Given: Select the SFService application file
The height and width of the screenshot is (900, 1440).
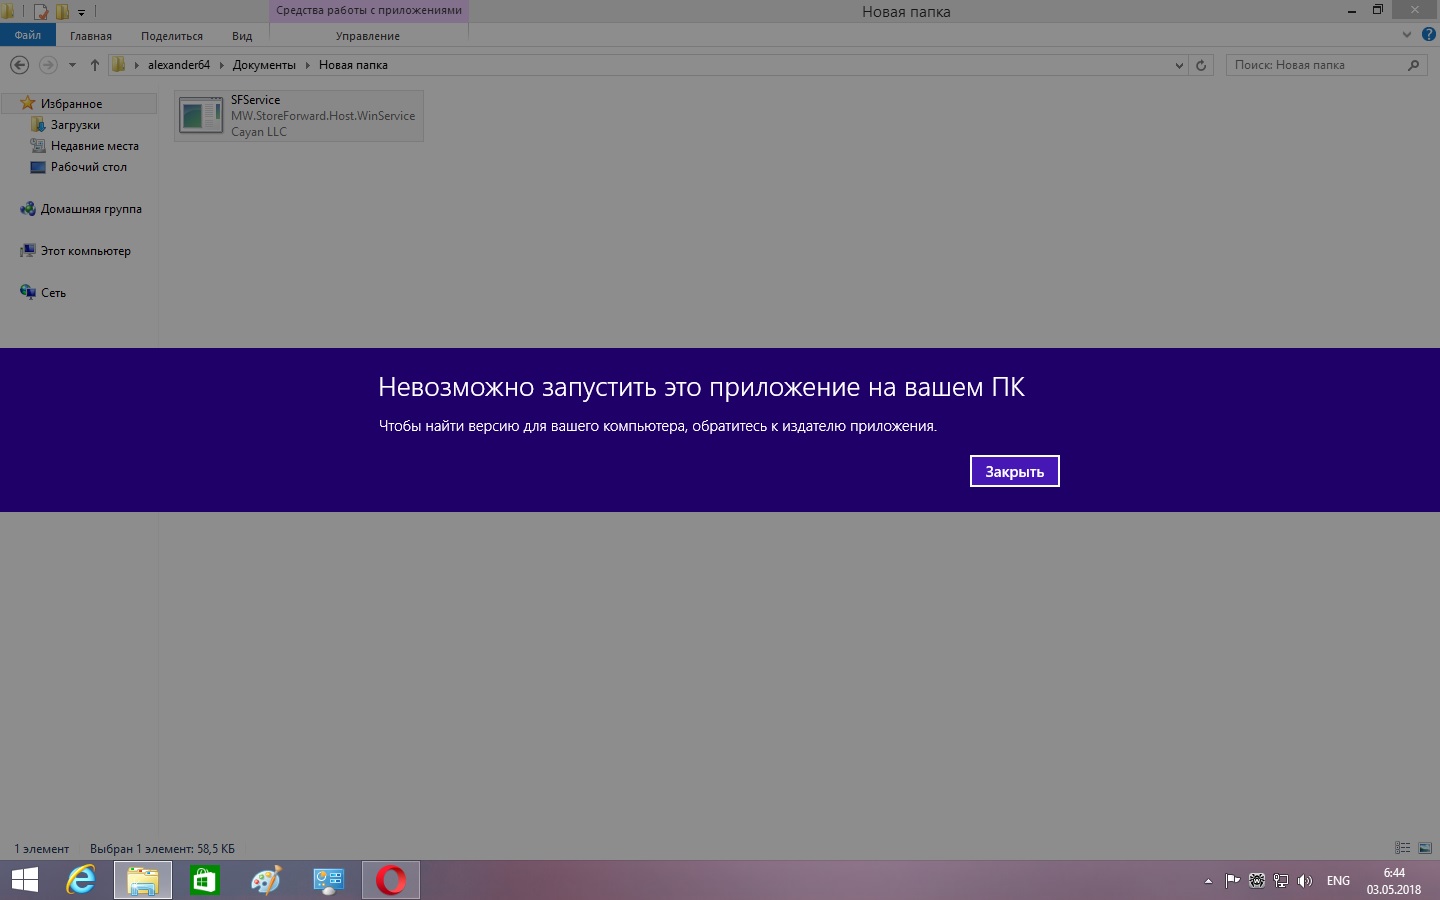Looking at the screenshot, I should point(299,116).
